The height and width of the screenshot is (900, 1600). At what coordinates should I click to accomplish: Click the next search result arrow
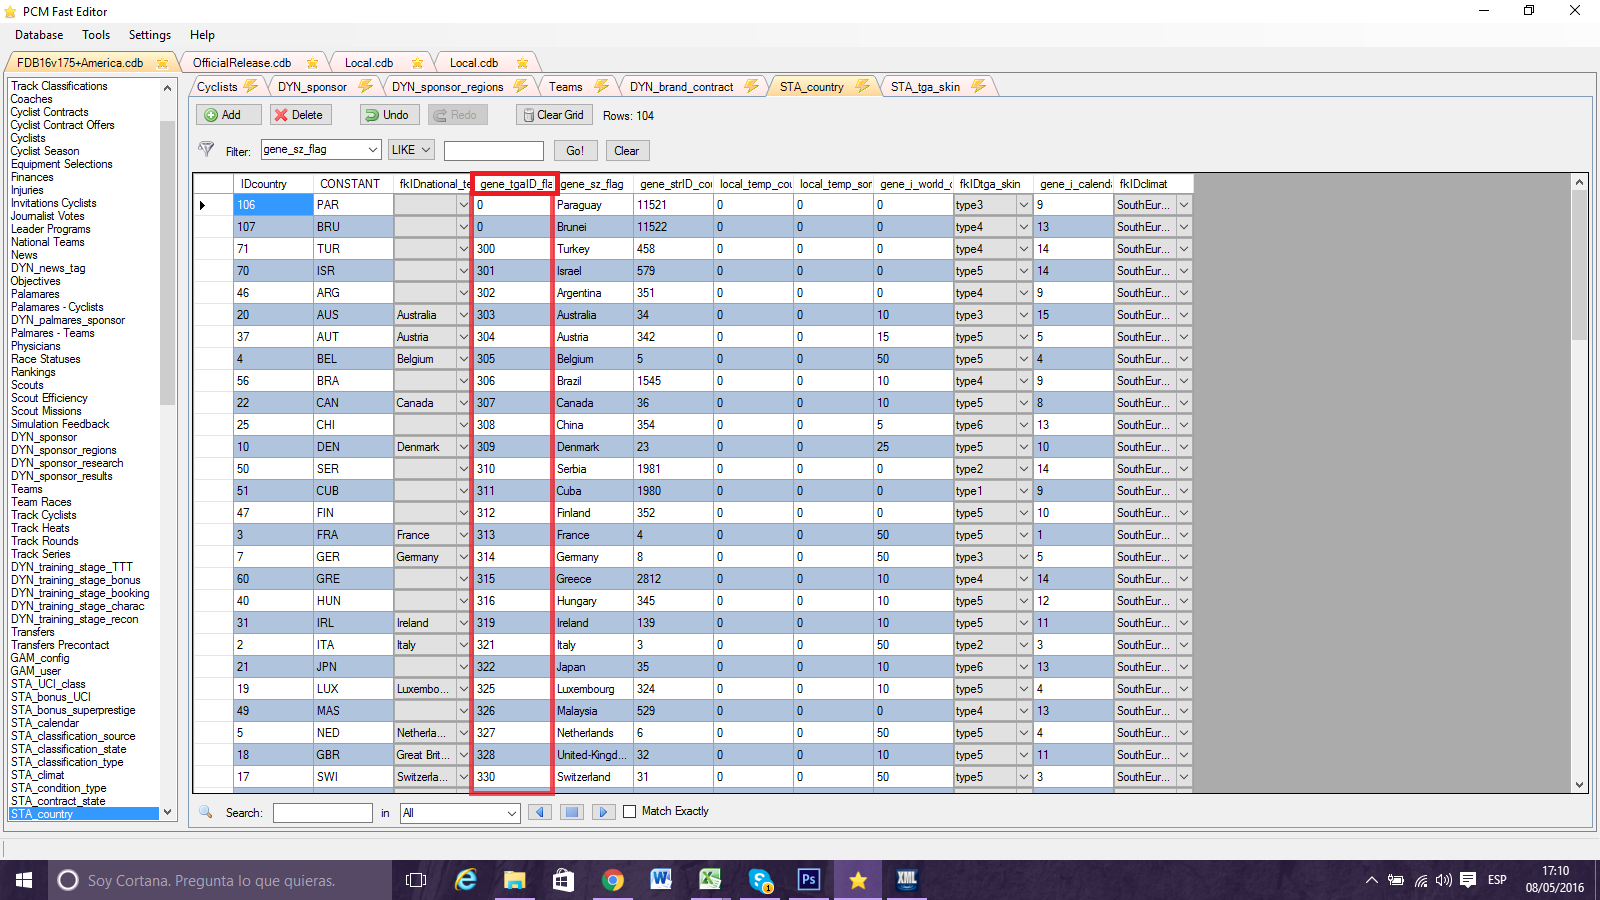coord(603,812)
